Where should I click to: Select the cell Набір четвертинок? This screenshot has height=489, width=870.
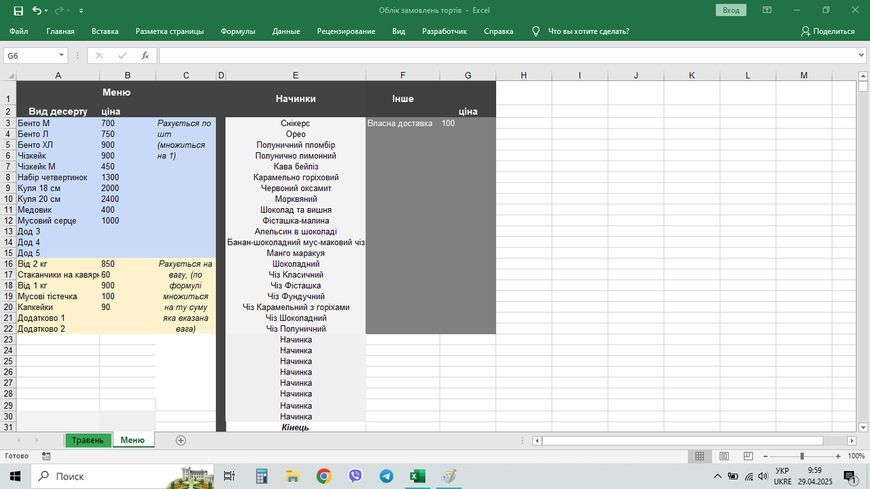tap(58, 177)
